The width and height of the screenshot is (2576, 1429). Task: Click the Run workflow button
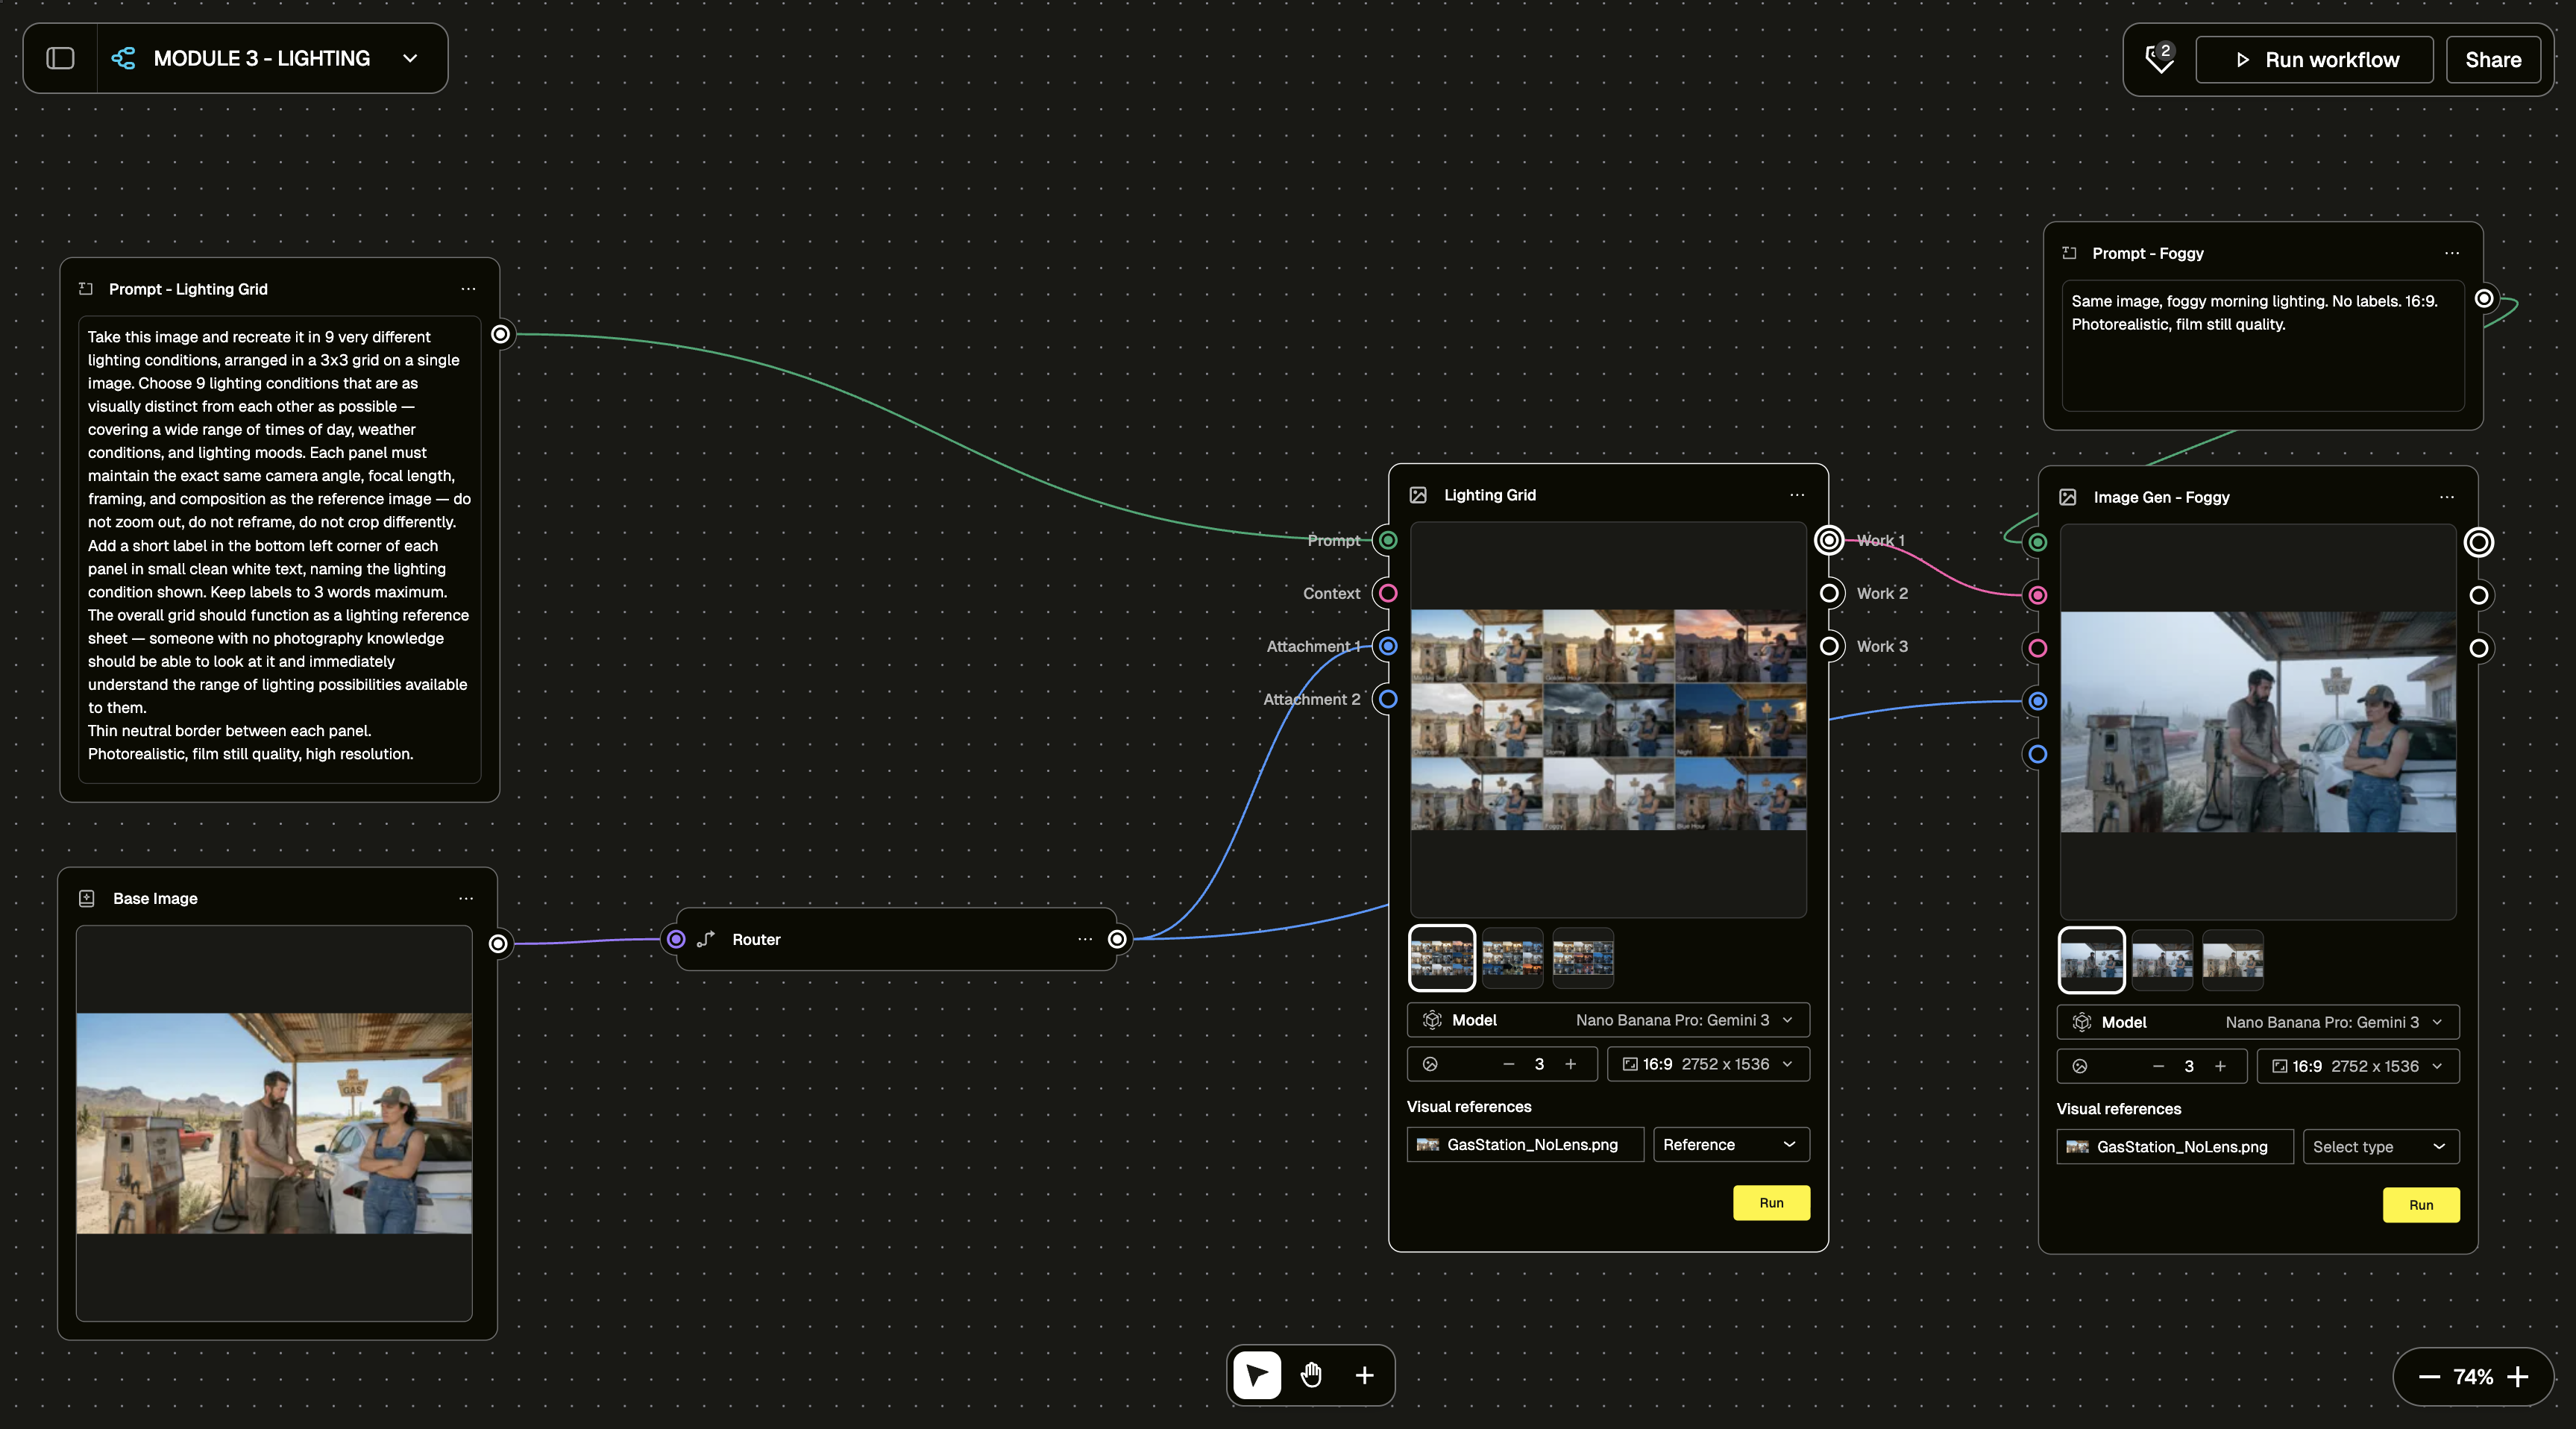click(2315, 60)
